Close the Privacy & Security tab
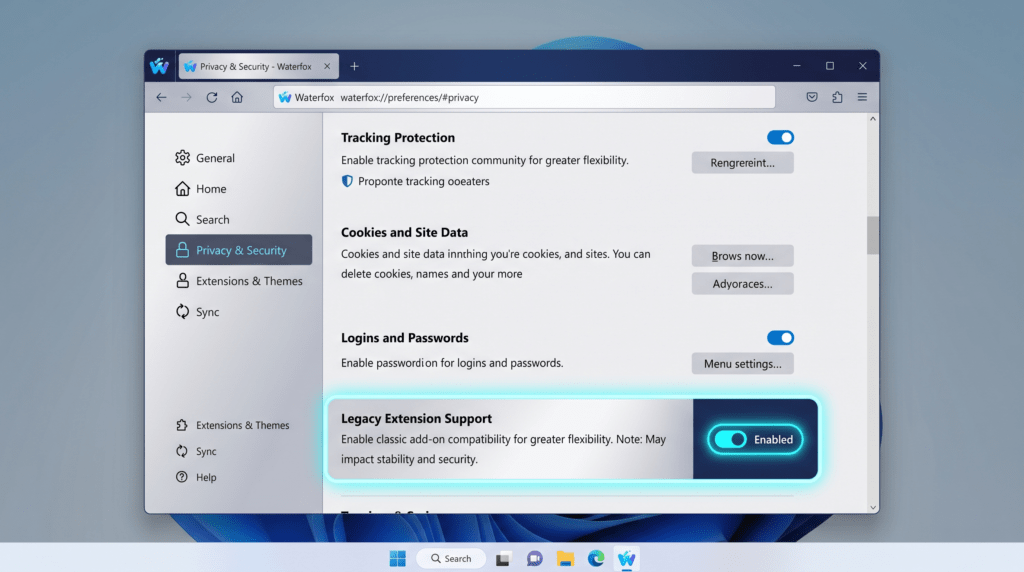 click(327, 66)
